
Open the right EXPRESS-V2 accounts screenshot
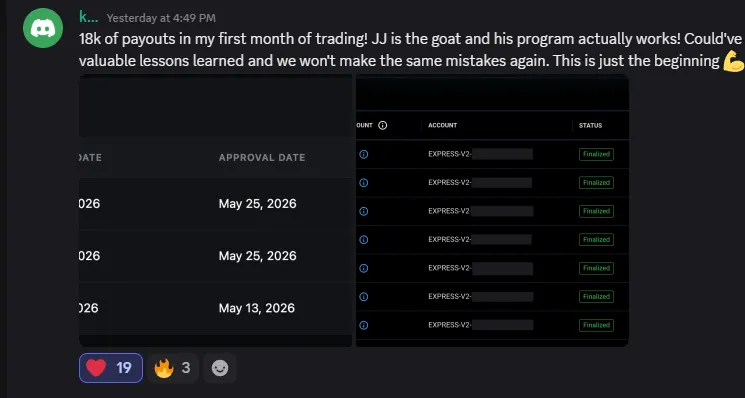[x=492, y=210]
